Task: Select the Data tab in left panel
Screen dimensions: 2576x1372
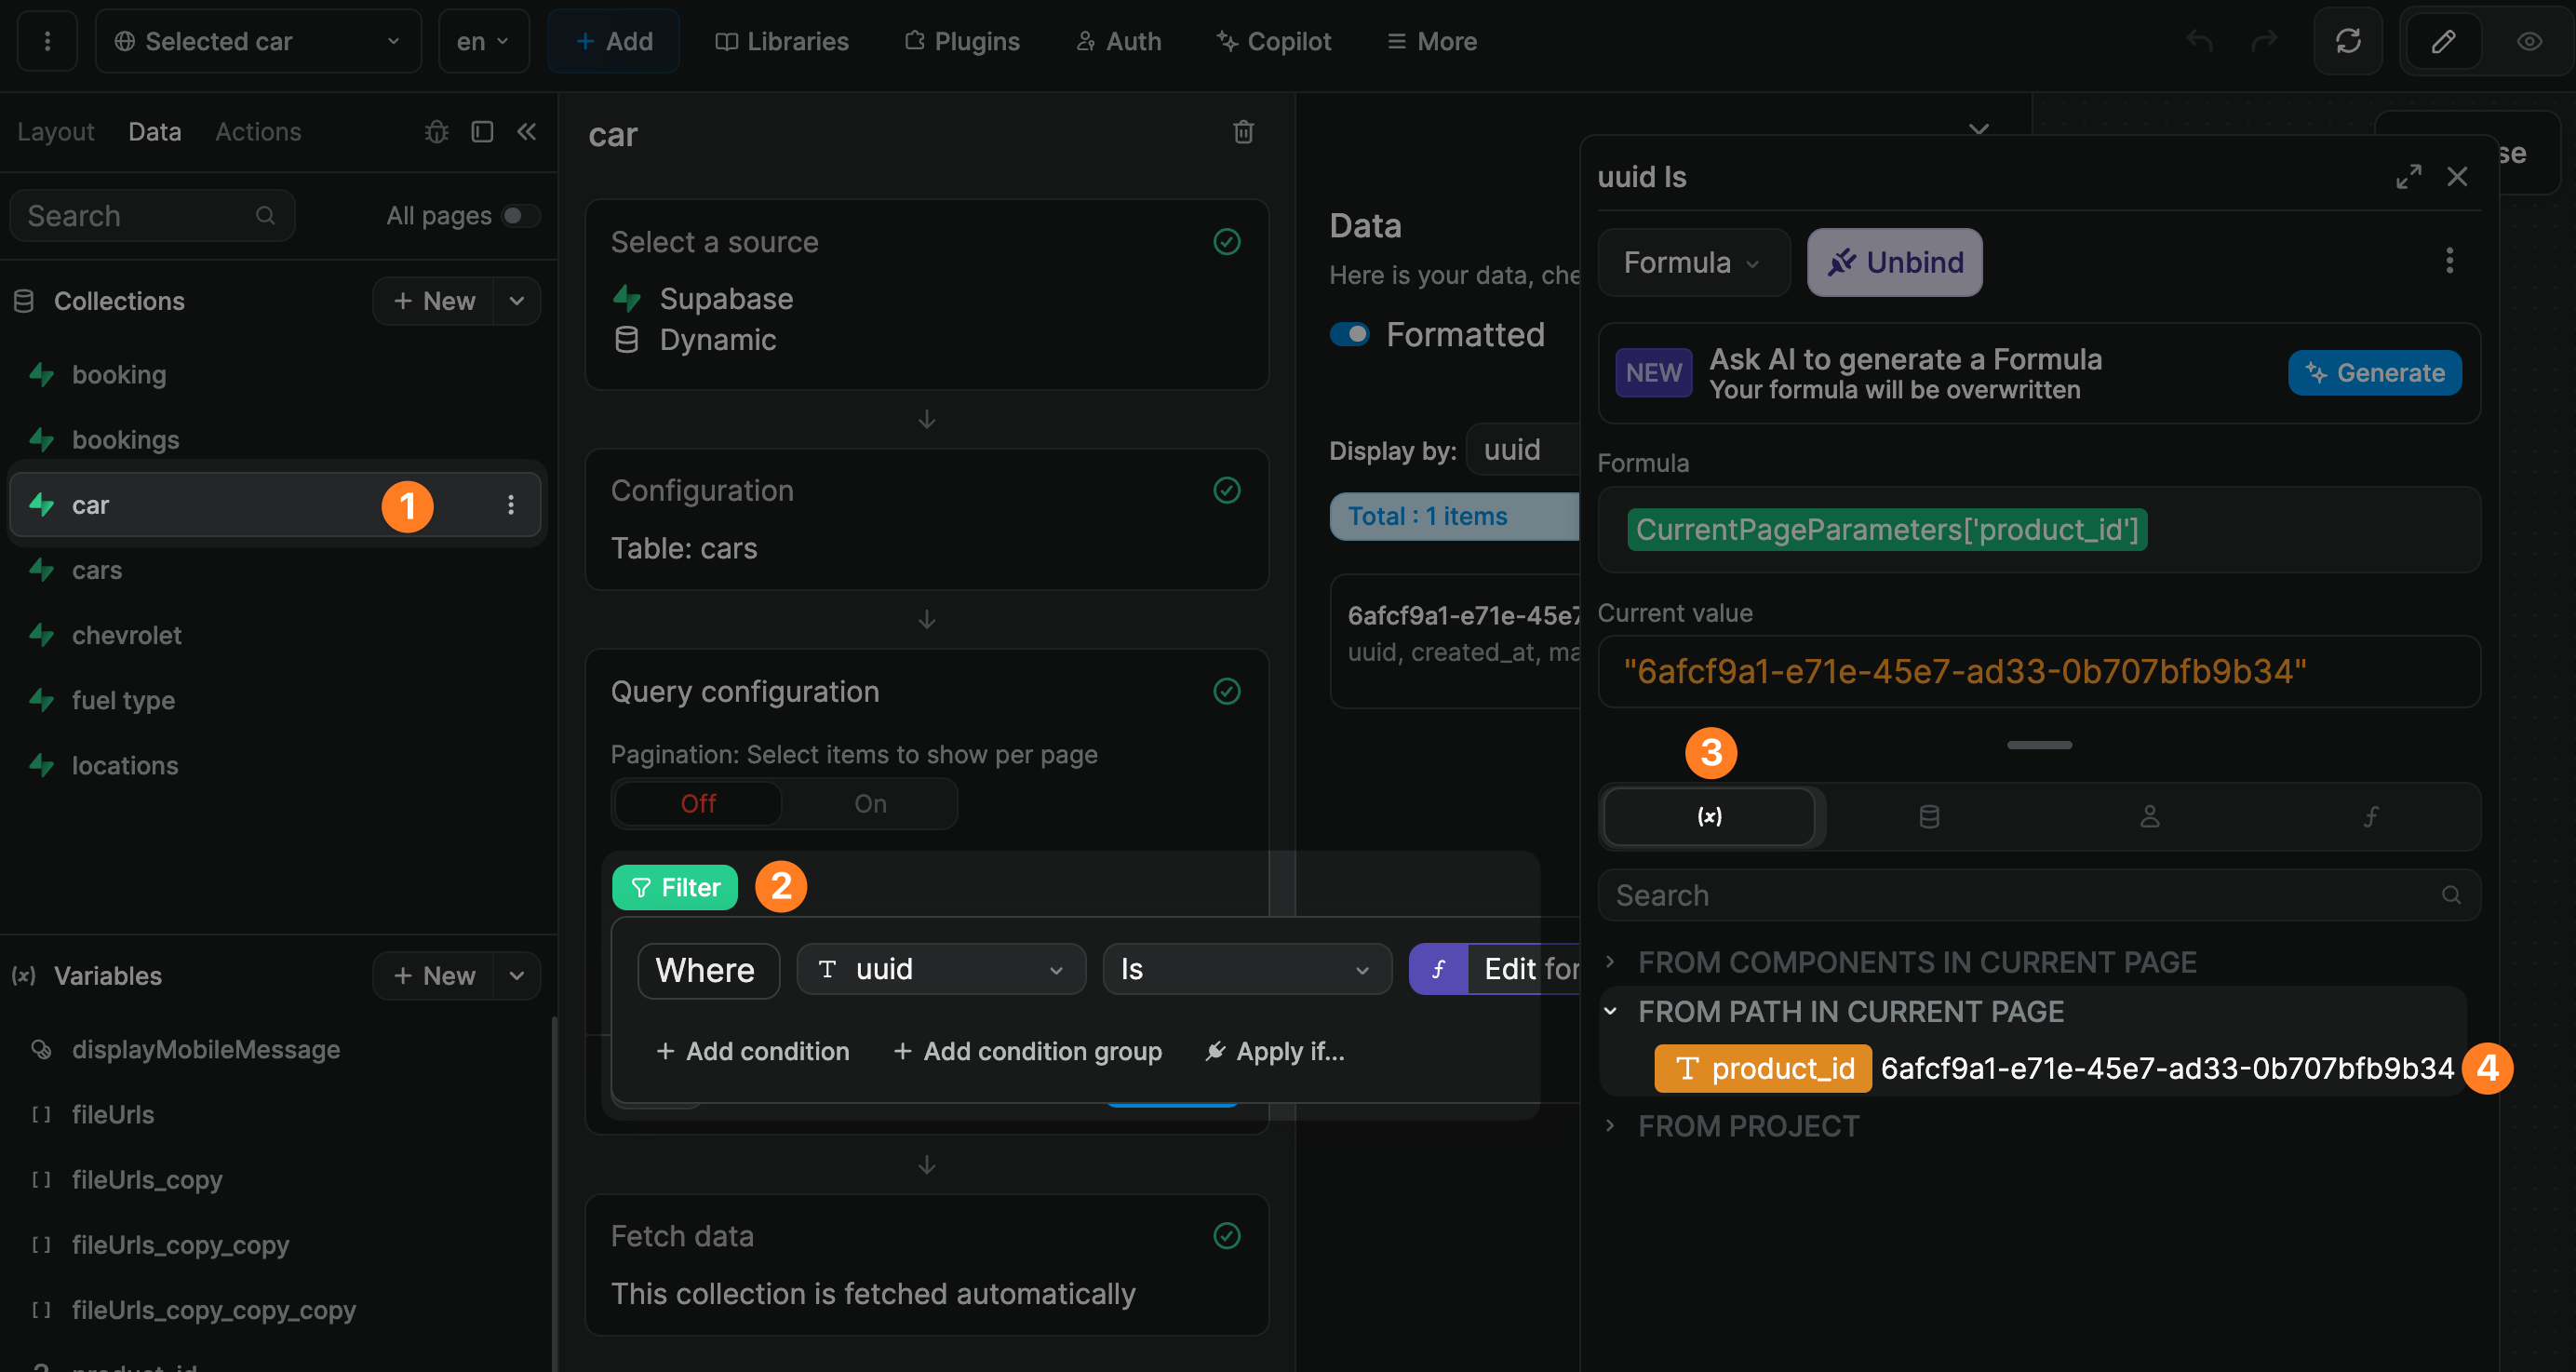Action: 155,129
